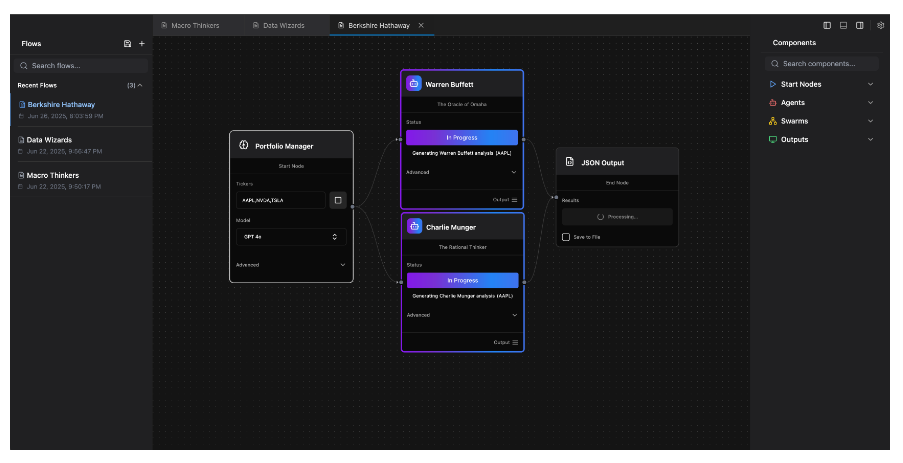Open settings gear icon

tap(880, 25)
